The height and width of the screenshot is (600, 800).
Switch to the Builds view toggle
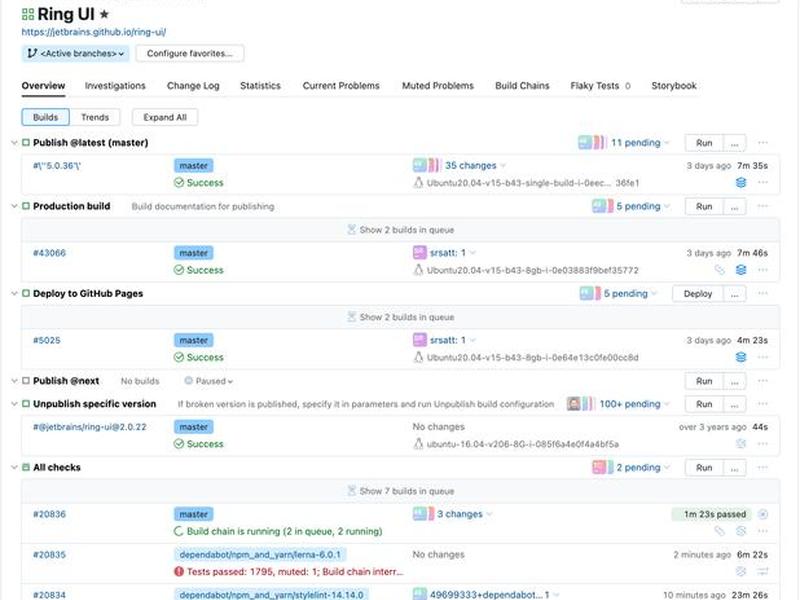45,117
